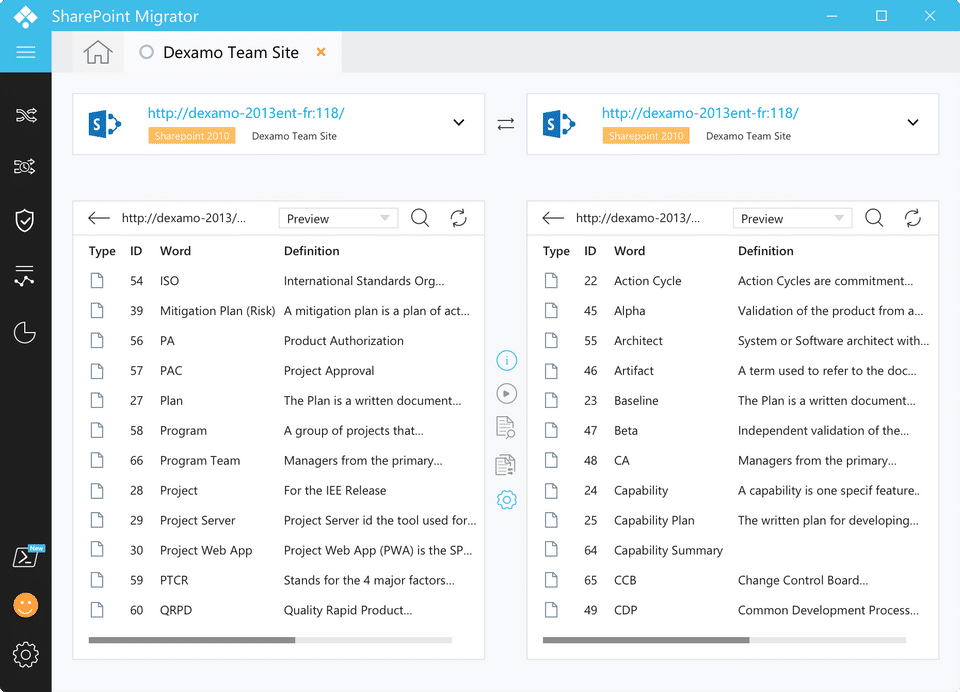Select the Architect row

(733, 341)
